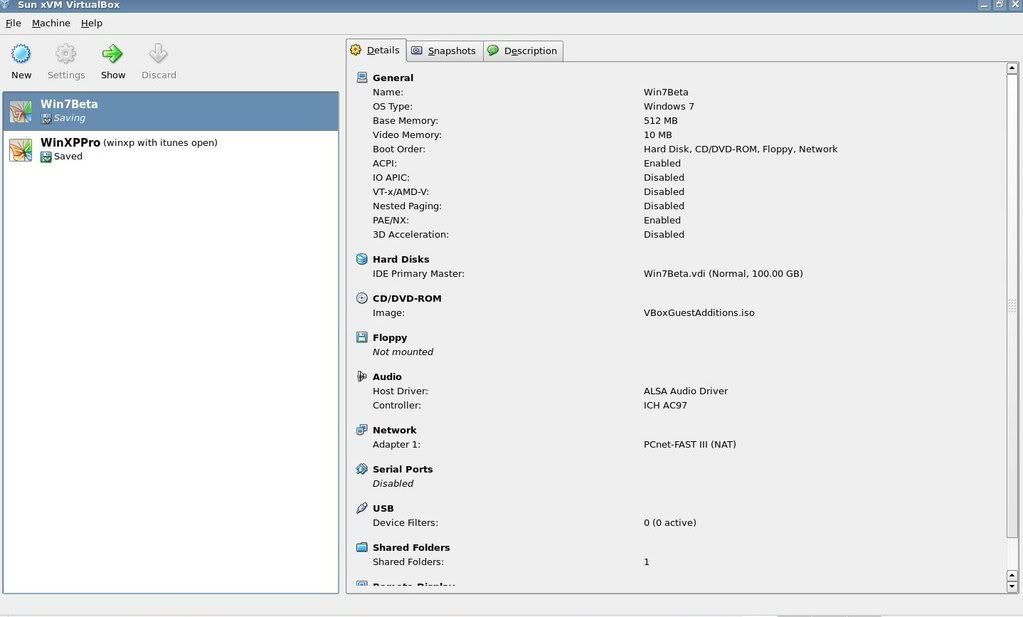Click the CD/DVD-ROM disc icon

click(362, 298)
